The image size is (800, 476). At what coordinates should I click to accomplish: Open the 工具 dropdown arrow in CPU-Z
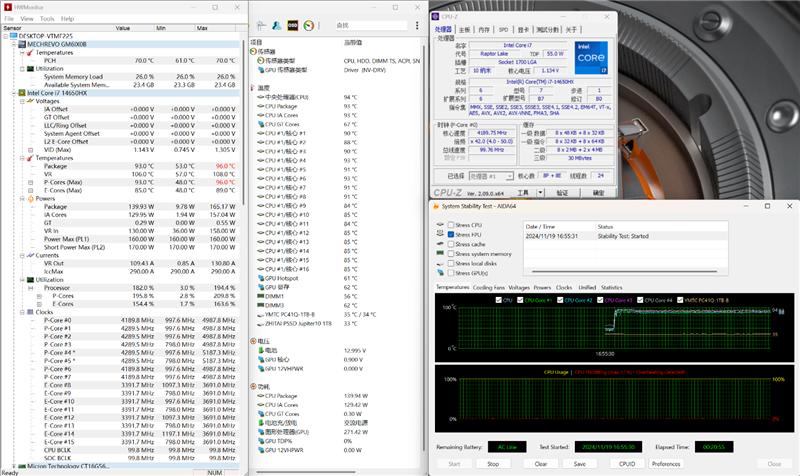[540, 192]
